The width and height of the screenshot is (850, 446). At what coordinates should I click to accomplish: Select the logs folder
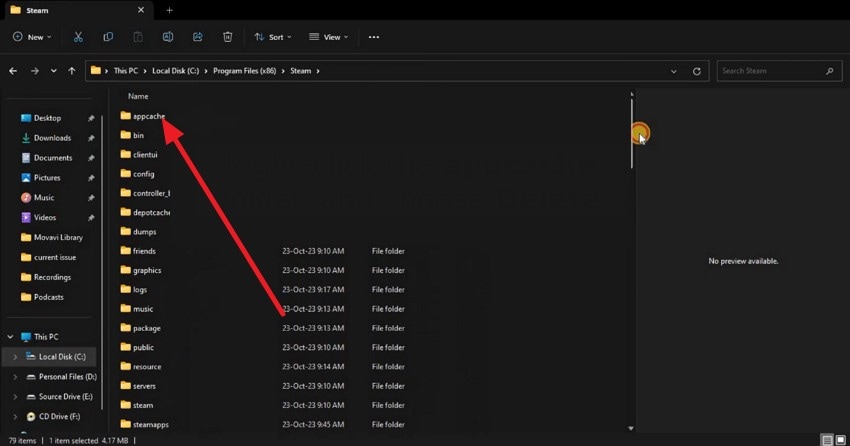click(140, 289)
